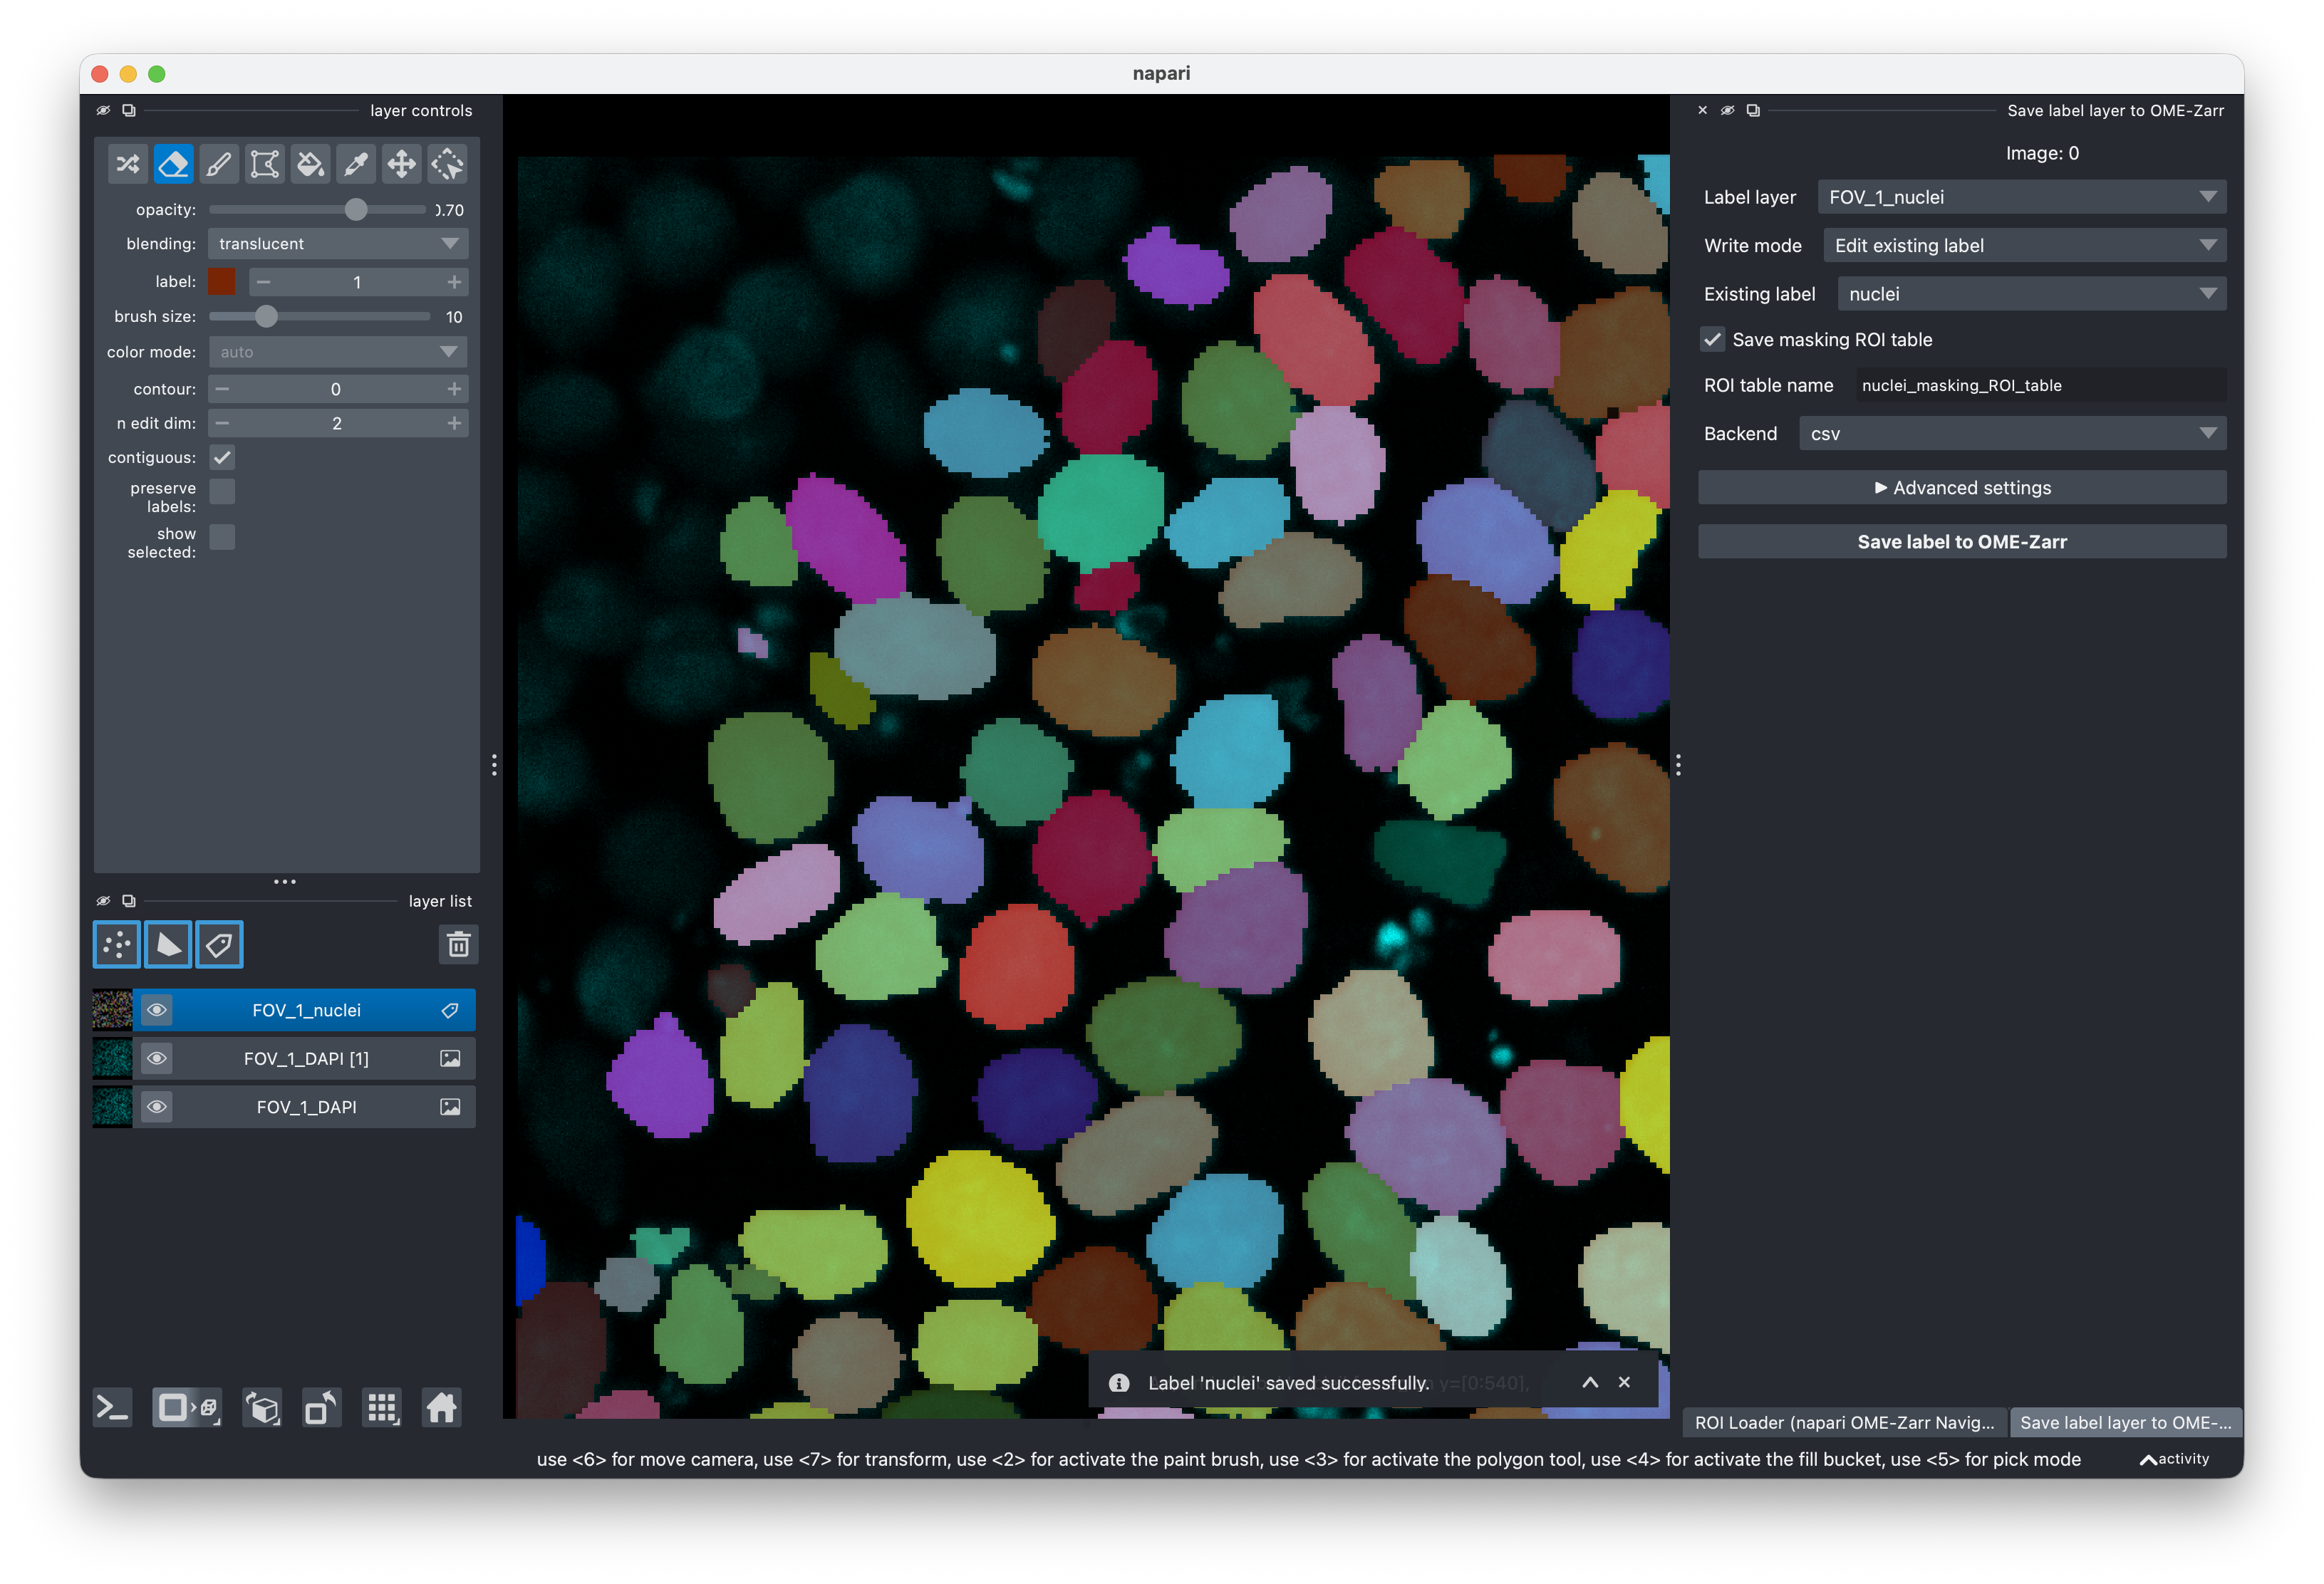Choose the polygon drawing tool
The width and height of the screenshot is (2324, 1584).
tap(265, 164)
